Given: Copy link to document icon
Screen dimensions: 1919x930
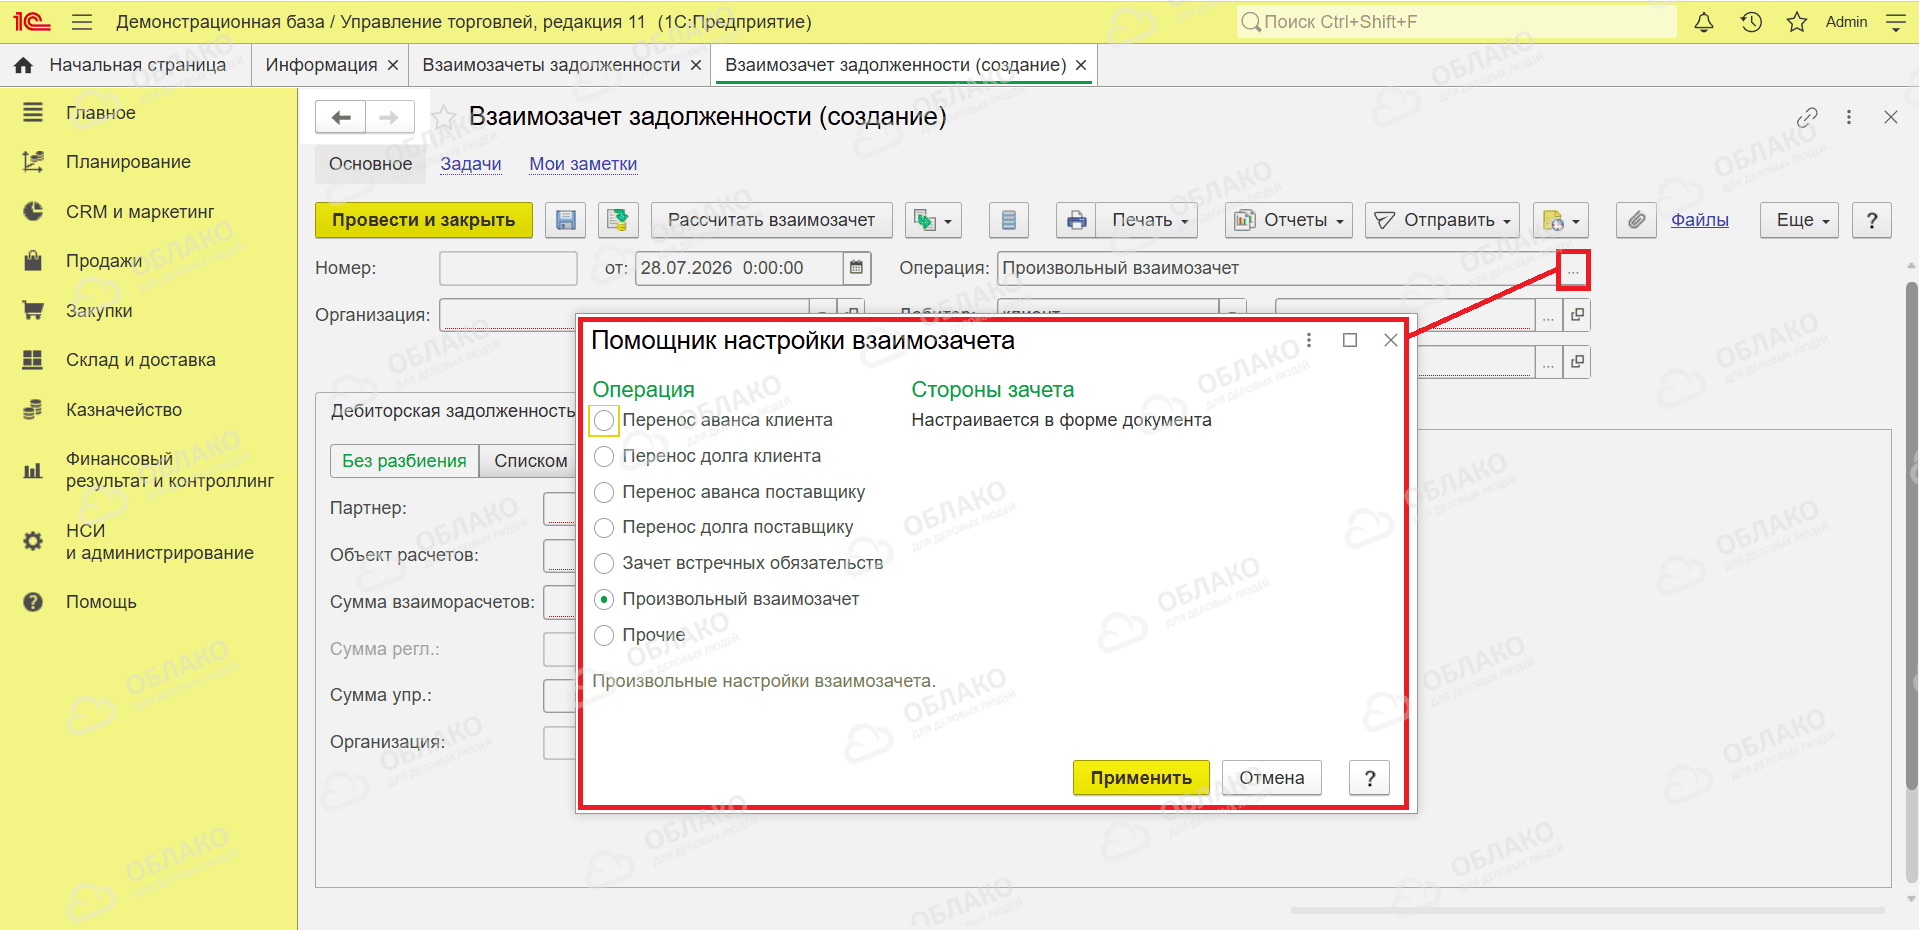Looking at the screenshot, I should 1807,117.
